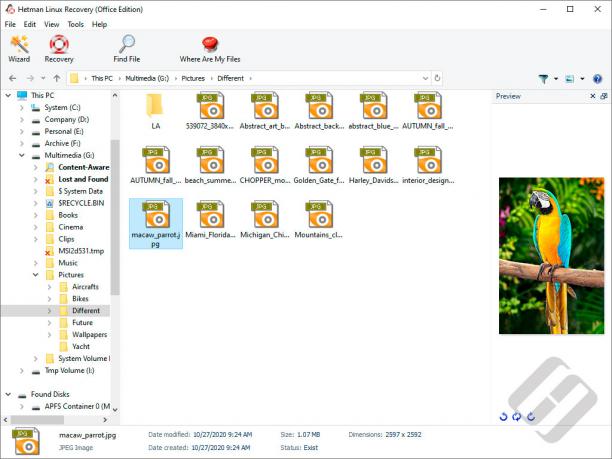Viewport: 612px width, 459px height.
Task: Collapse the This PC tree node
Action: pos(8,95)
